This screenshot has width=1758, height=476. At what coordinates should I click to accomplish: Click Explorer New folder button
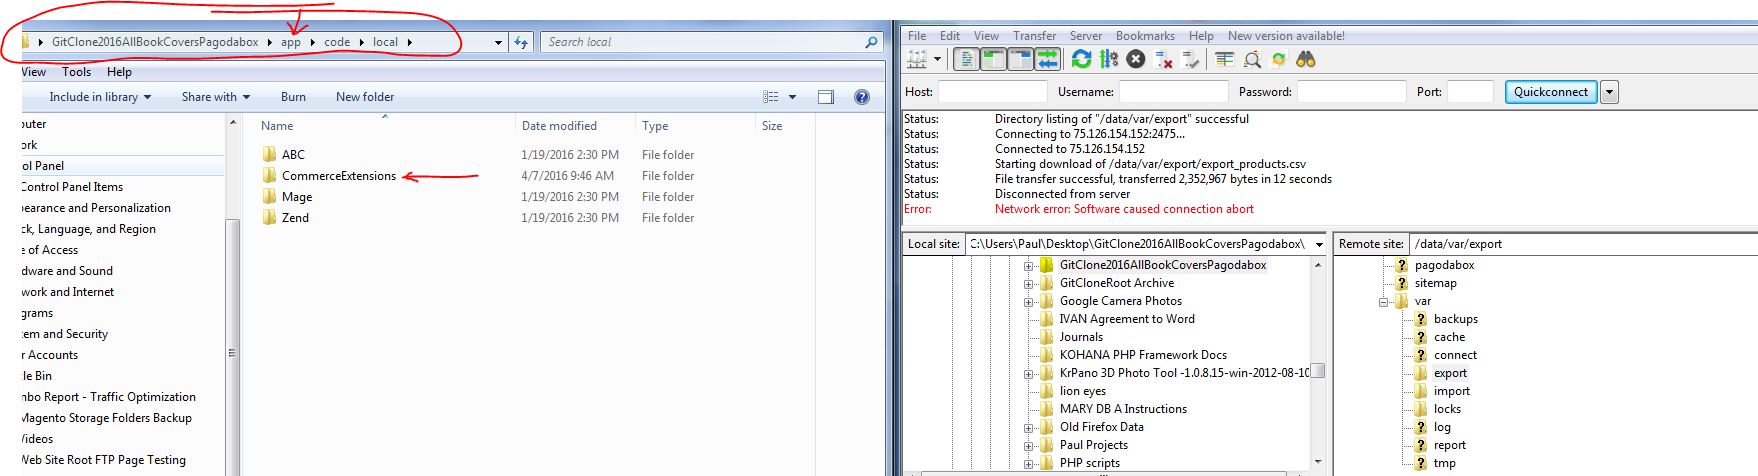point(365,97)
